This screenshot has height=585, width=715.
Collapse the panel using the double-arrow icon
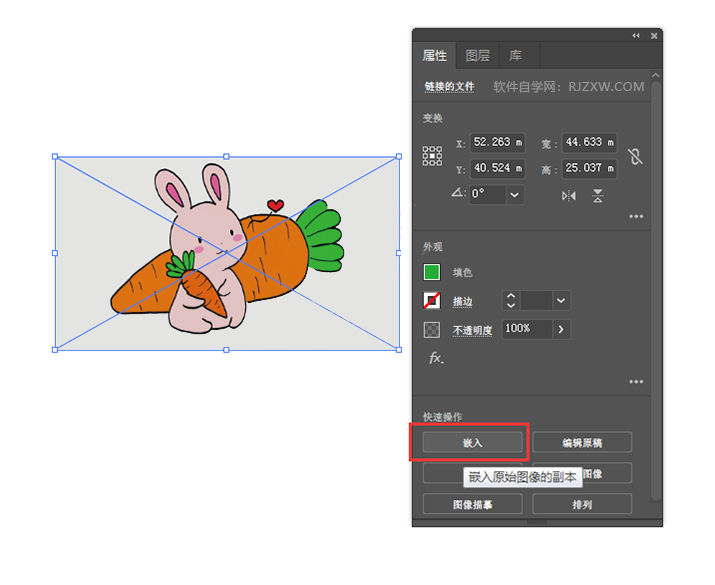click(x=636, y=35)
